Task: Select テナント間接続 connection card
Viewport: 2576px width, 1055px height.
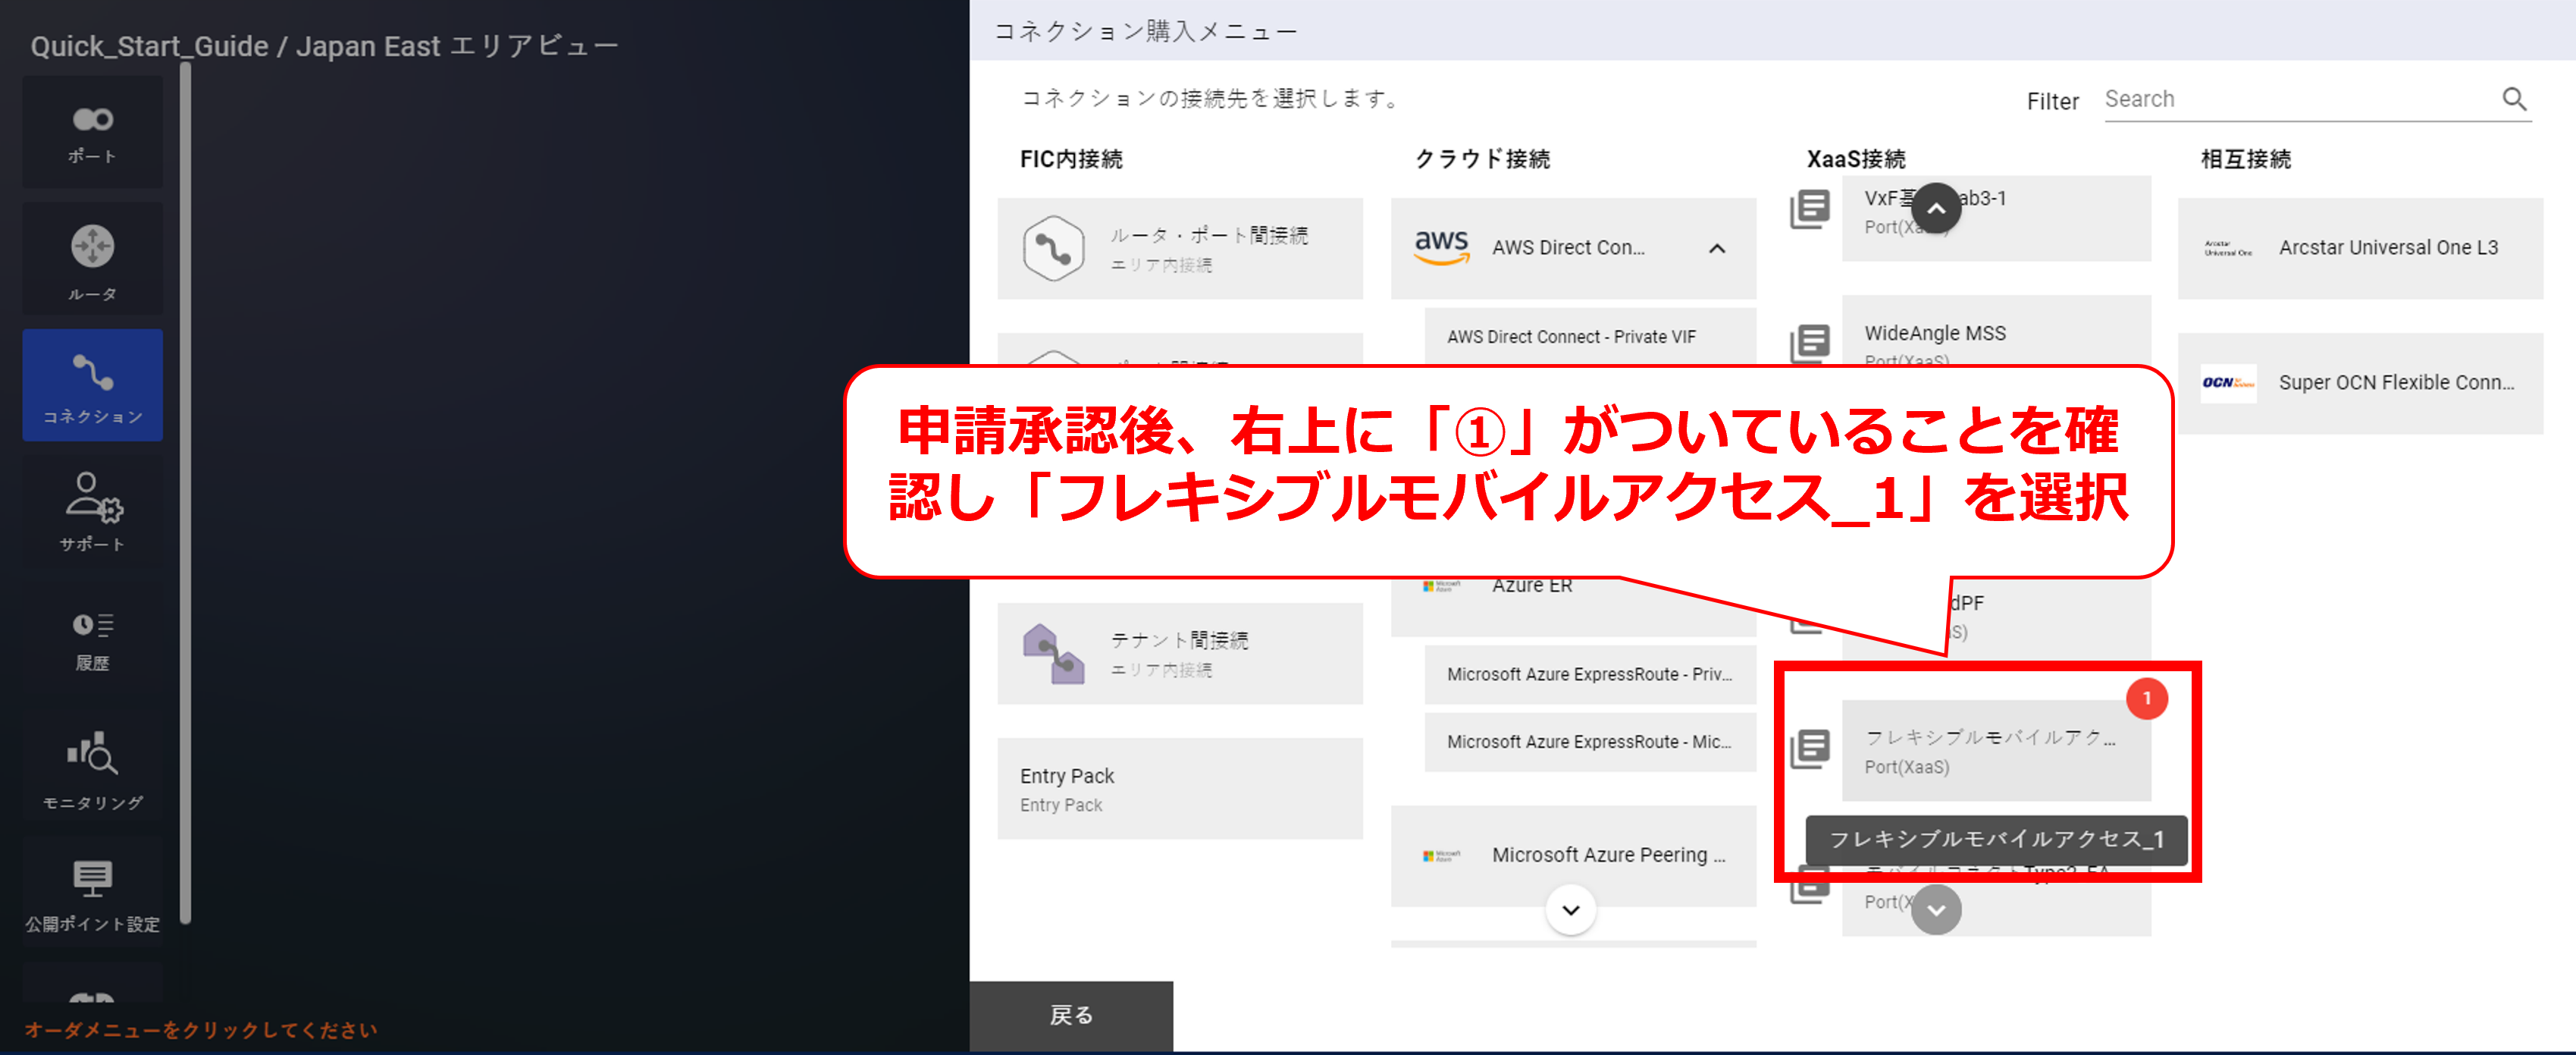Action: click(x=1180, y=653)
